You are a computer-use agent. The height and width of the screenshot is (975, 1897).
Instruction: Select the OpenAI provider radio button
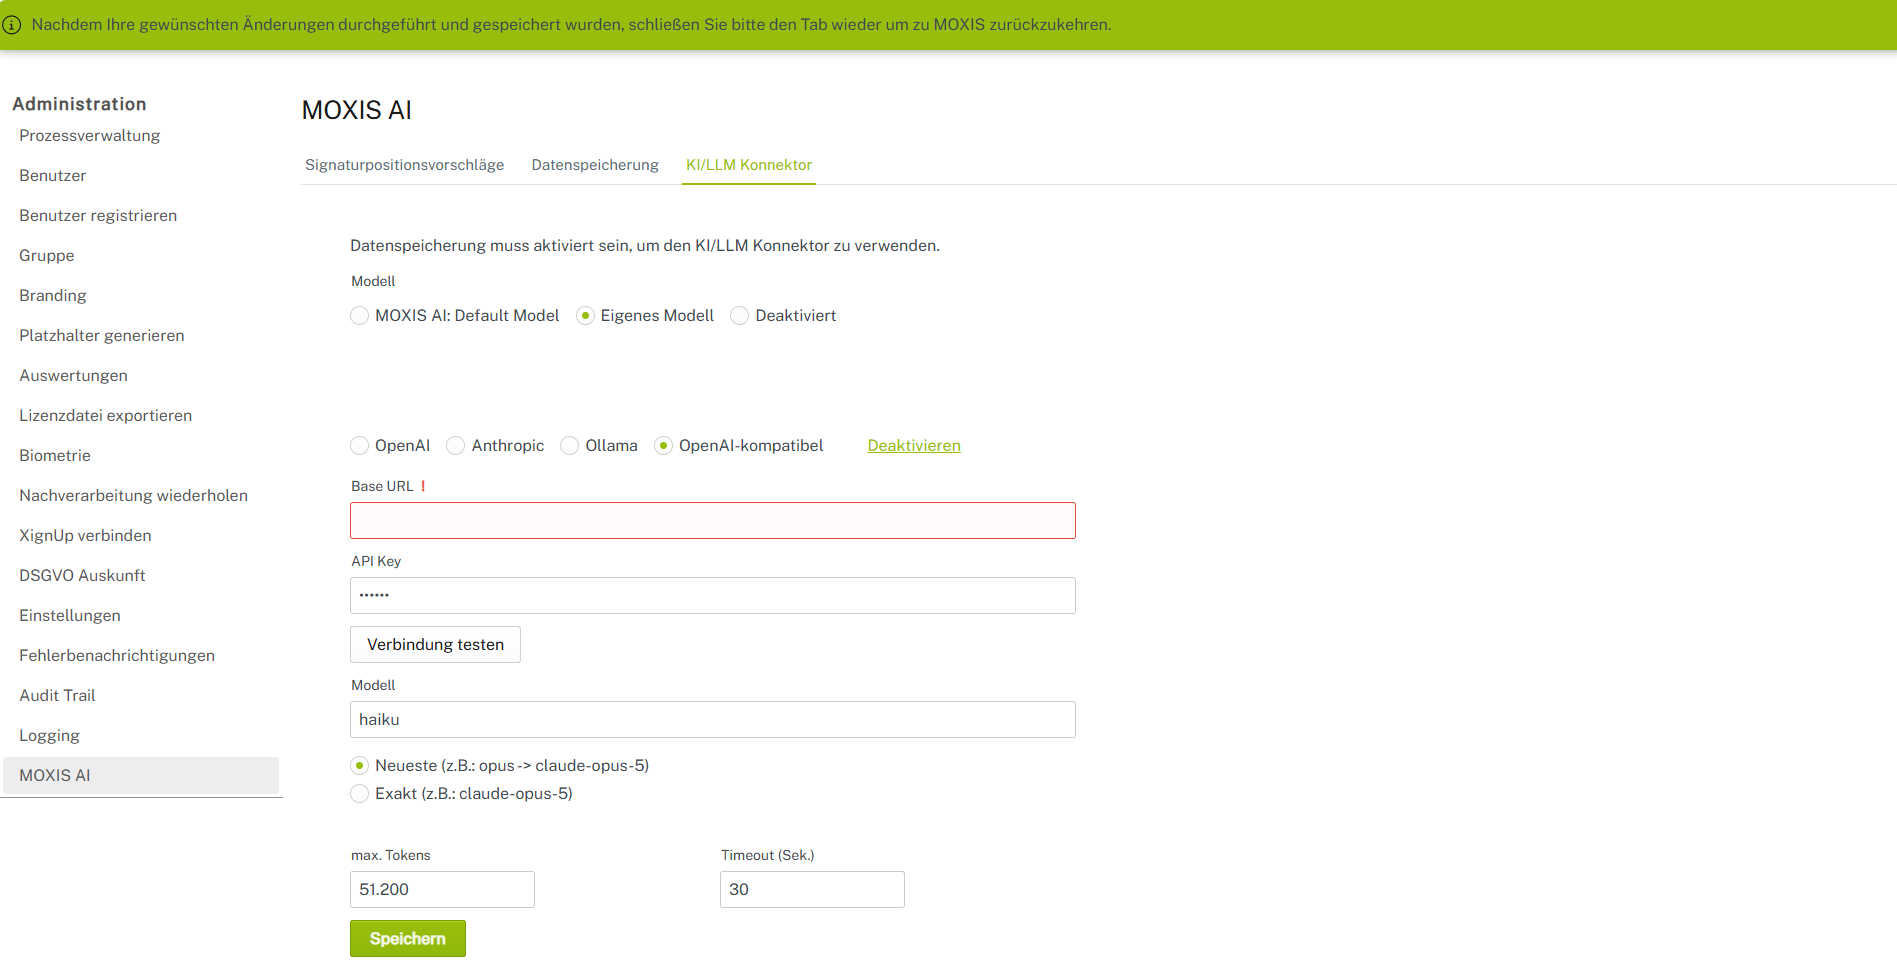coord(360,446)
